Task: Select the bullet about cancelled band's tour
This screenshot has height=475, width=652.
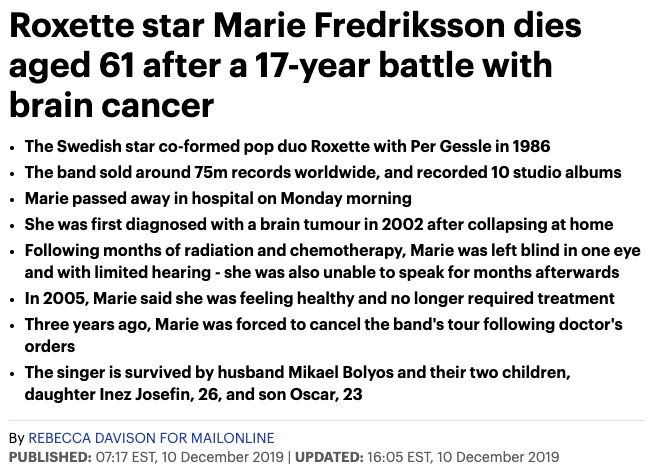Action: tap(324, 335)
